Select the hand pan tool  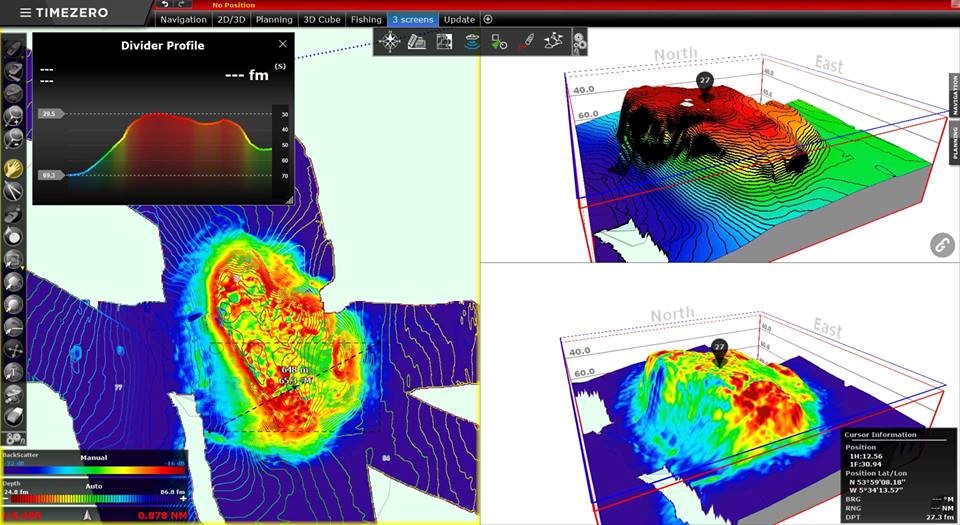click(x=14, y=168)
